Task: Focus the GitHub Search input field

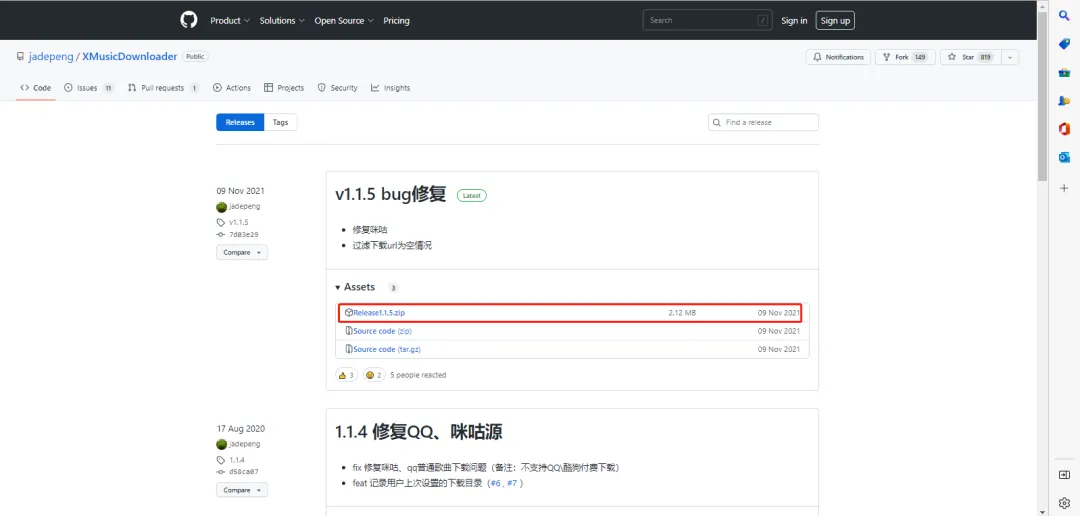Action: coord(707,20)
